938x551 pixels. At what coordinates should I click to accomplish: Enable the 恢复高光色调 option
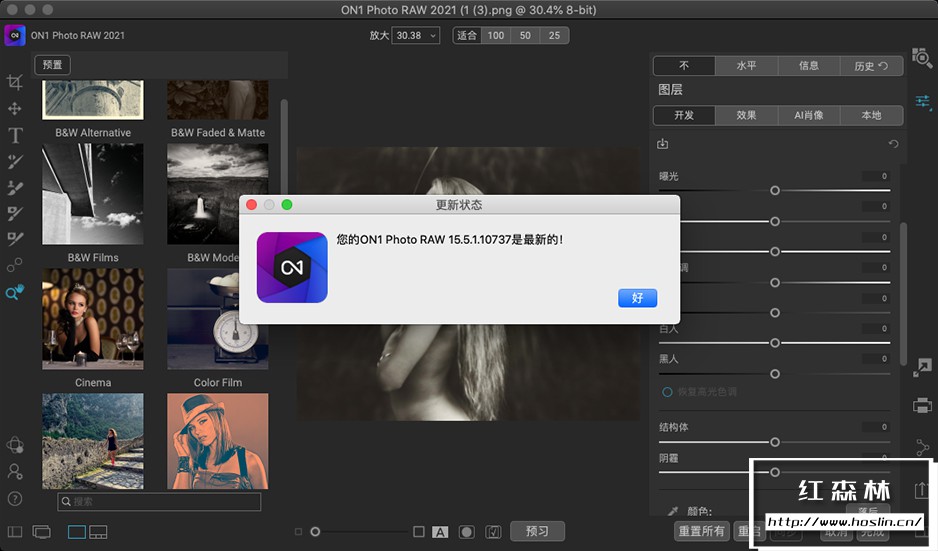pyautogui.click(x=667, y=392)
